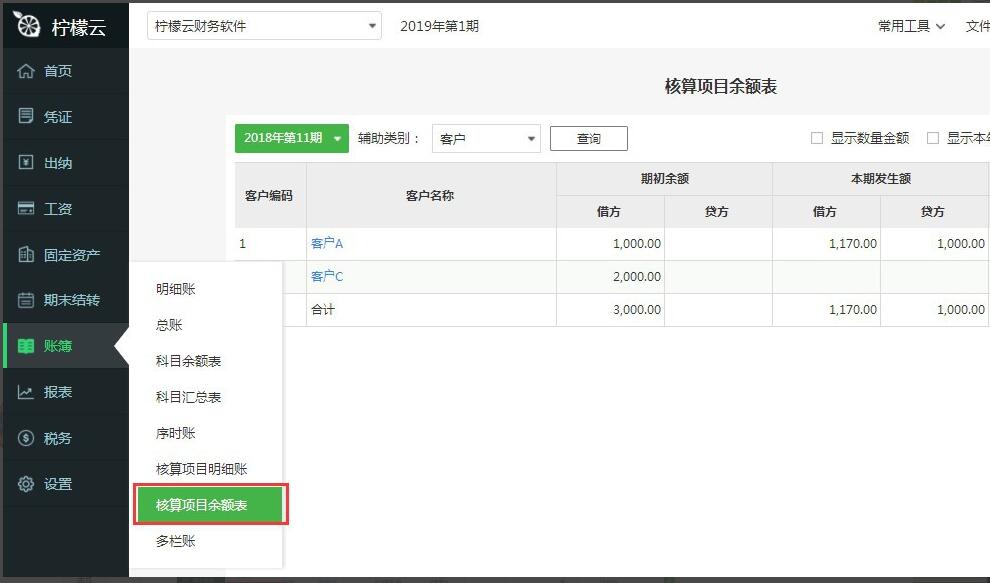
Task: Click 客户C 期初借方 2,000.00 cell
Action: (610, 276)
